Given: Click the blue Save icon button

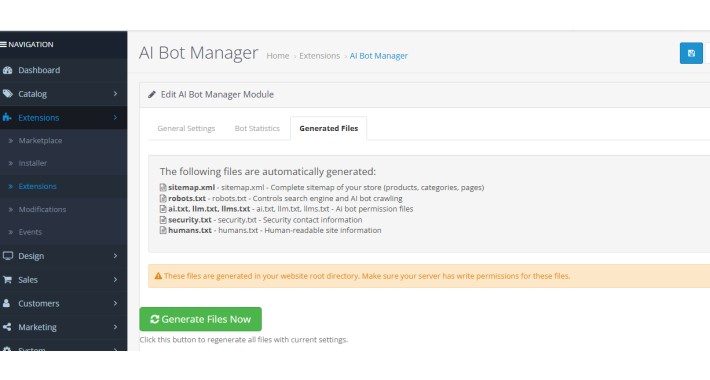Looking at the screenshot, I should (x=691, y=53).
